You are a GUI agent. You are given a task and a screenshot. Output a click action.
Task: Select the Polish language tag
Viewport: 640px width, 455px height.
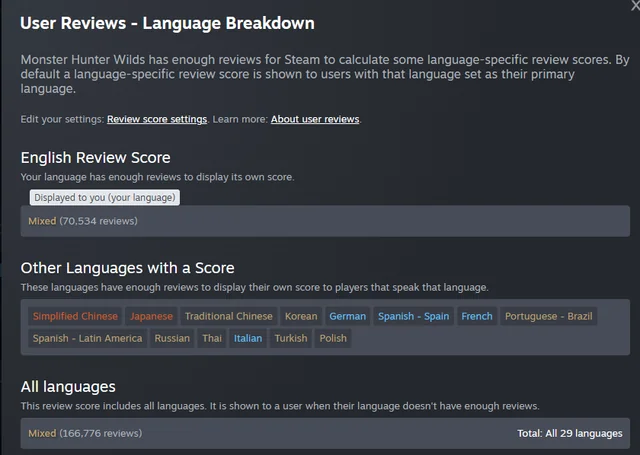pyautogui.click(x=333, y=338)
